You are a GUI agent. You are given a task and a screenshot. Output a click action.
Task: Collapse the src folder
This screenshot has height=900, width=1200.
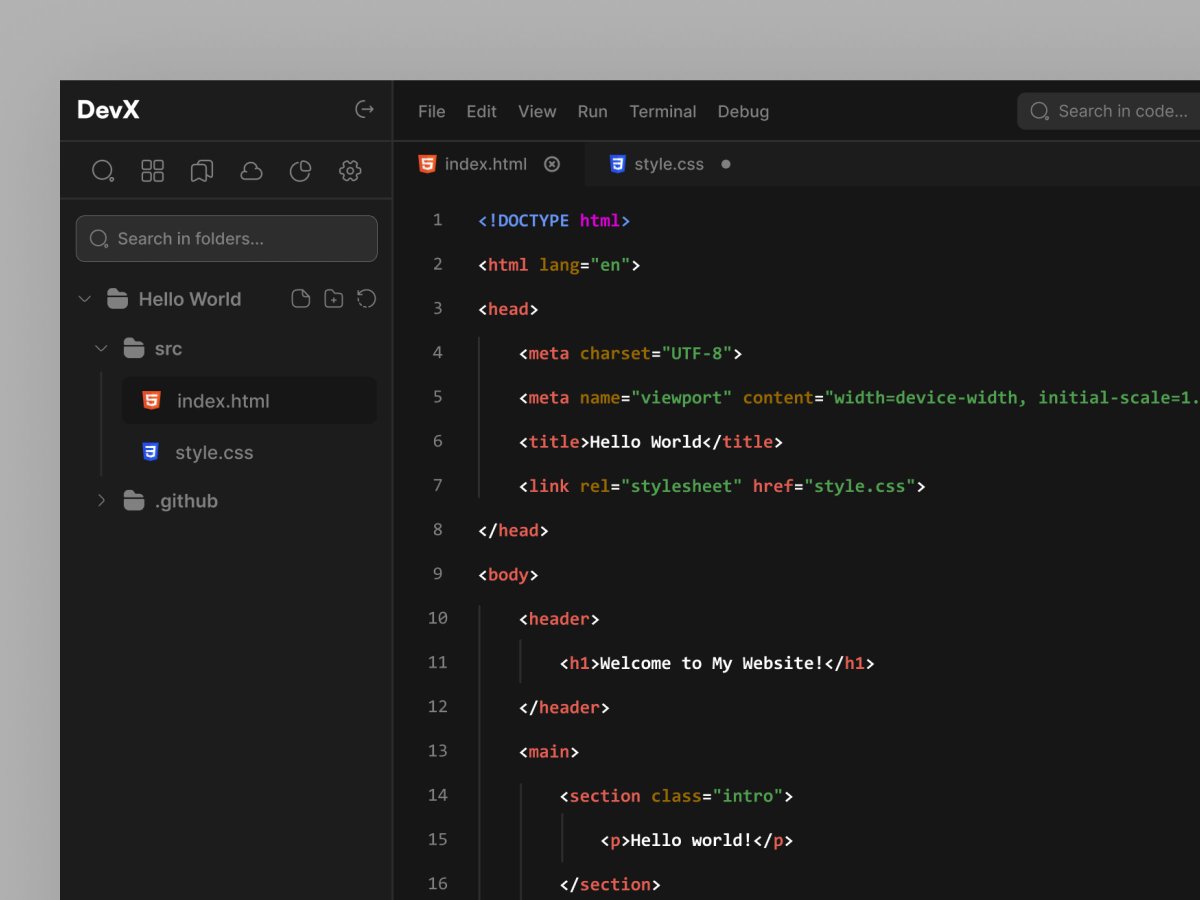pyautogui.click(x=101, y=348)
